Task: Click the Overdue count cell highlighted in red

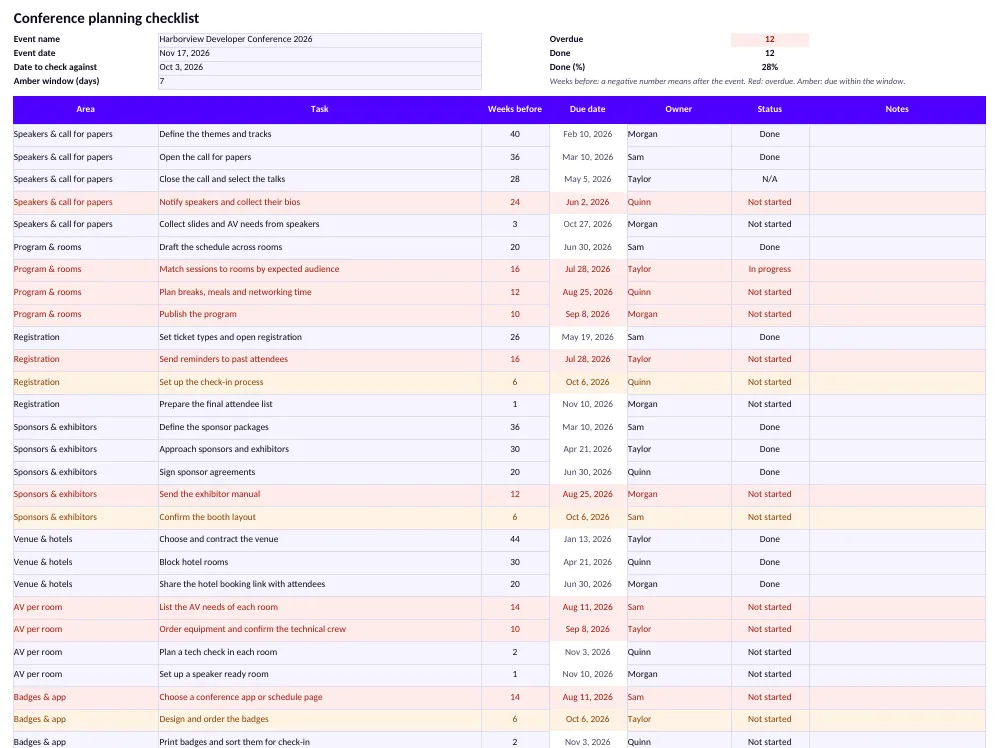Action: pos(770,39)
